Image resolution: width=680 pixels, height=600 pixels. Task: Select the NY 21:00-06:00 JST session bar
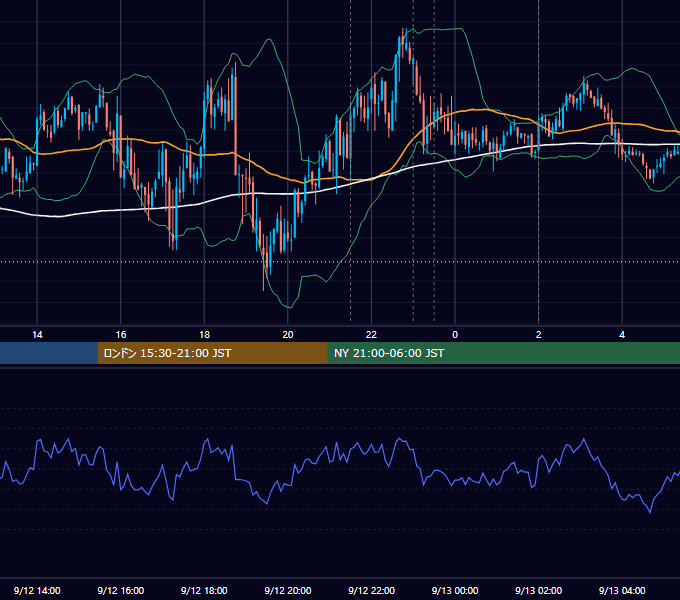coord(503,353)
